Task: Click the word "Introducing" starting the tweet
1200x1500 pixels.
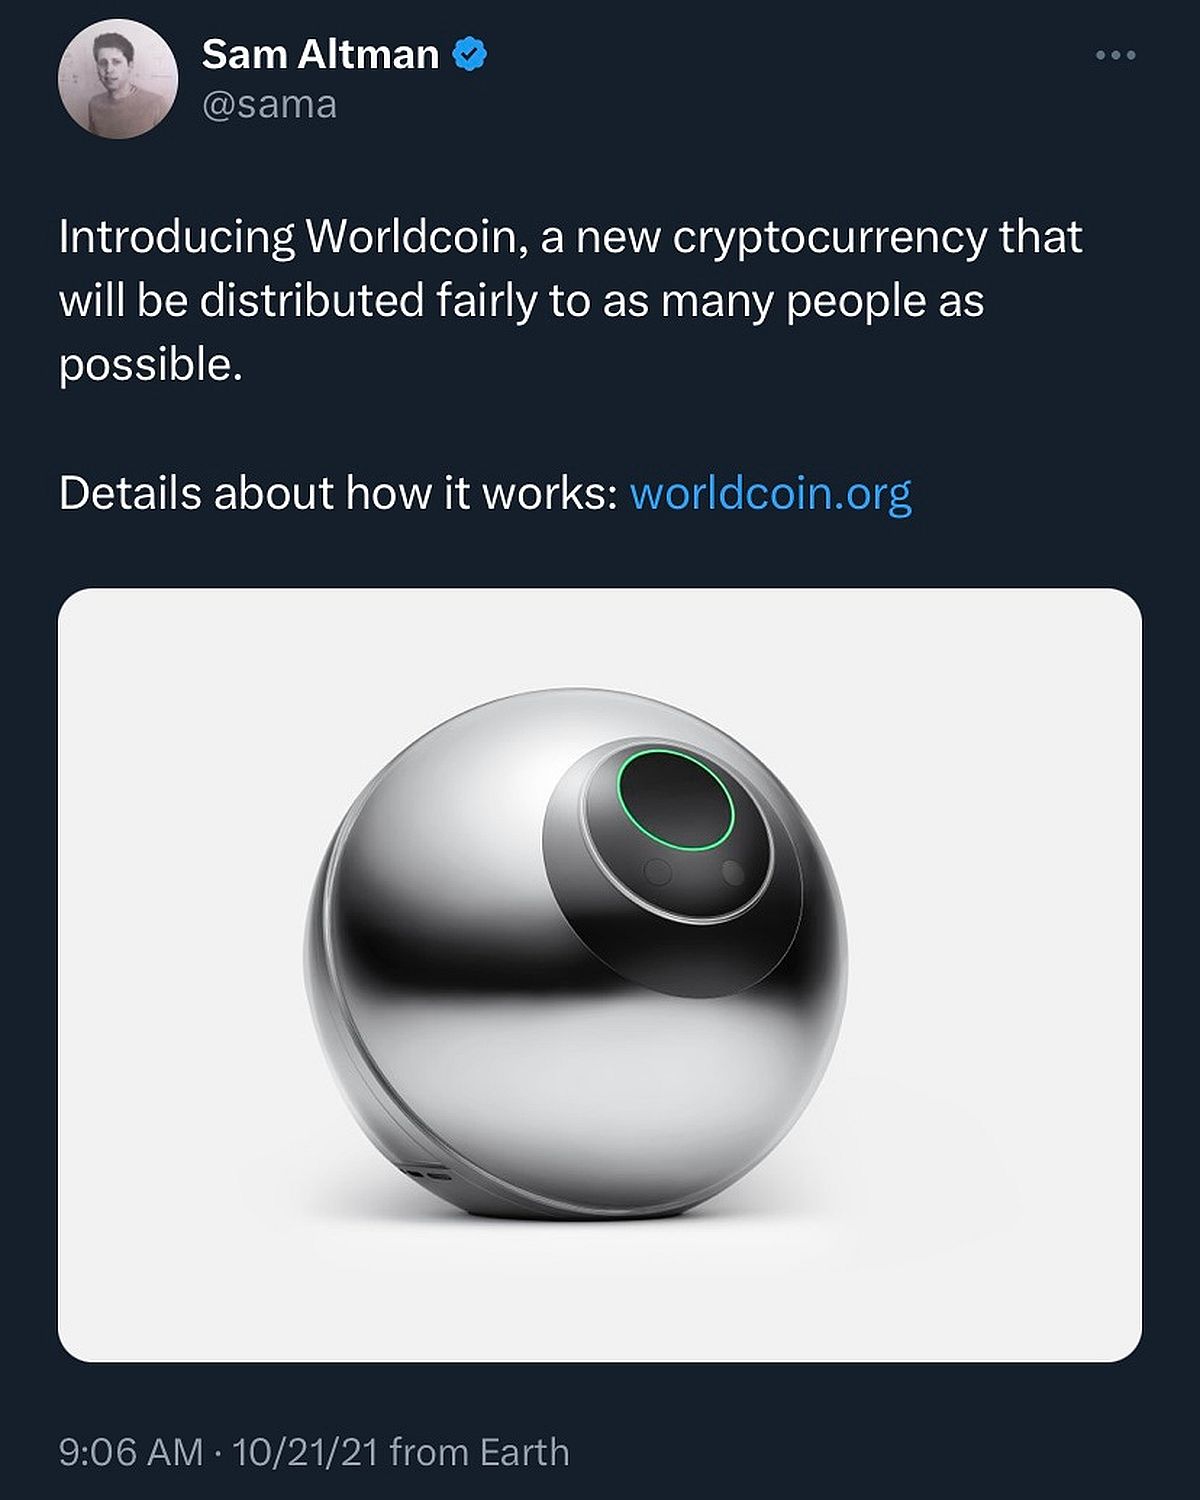Action: click(177, 239)
